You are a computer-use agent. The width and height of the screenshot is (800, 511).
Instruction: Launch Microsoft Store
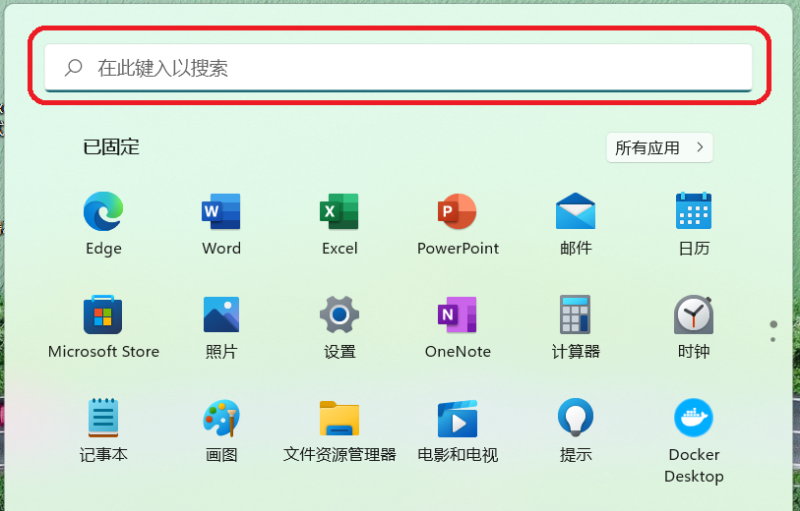click(x=104, y=326)
